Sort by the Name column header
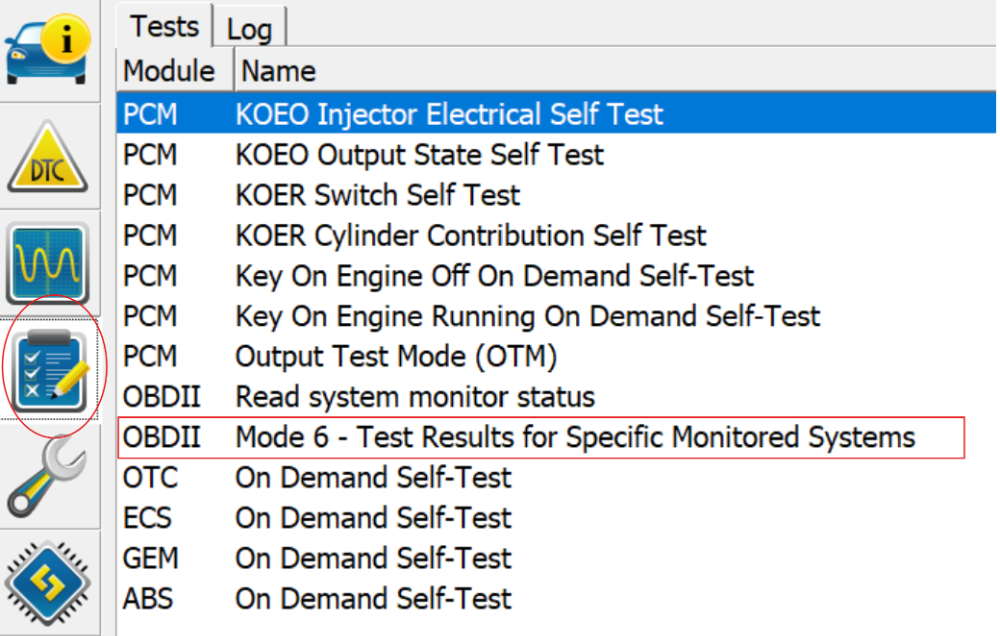Image resolution: width=1000 pixels, height=636 pixels. (615, 70)
